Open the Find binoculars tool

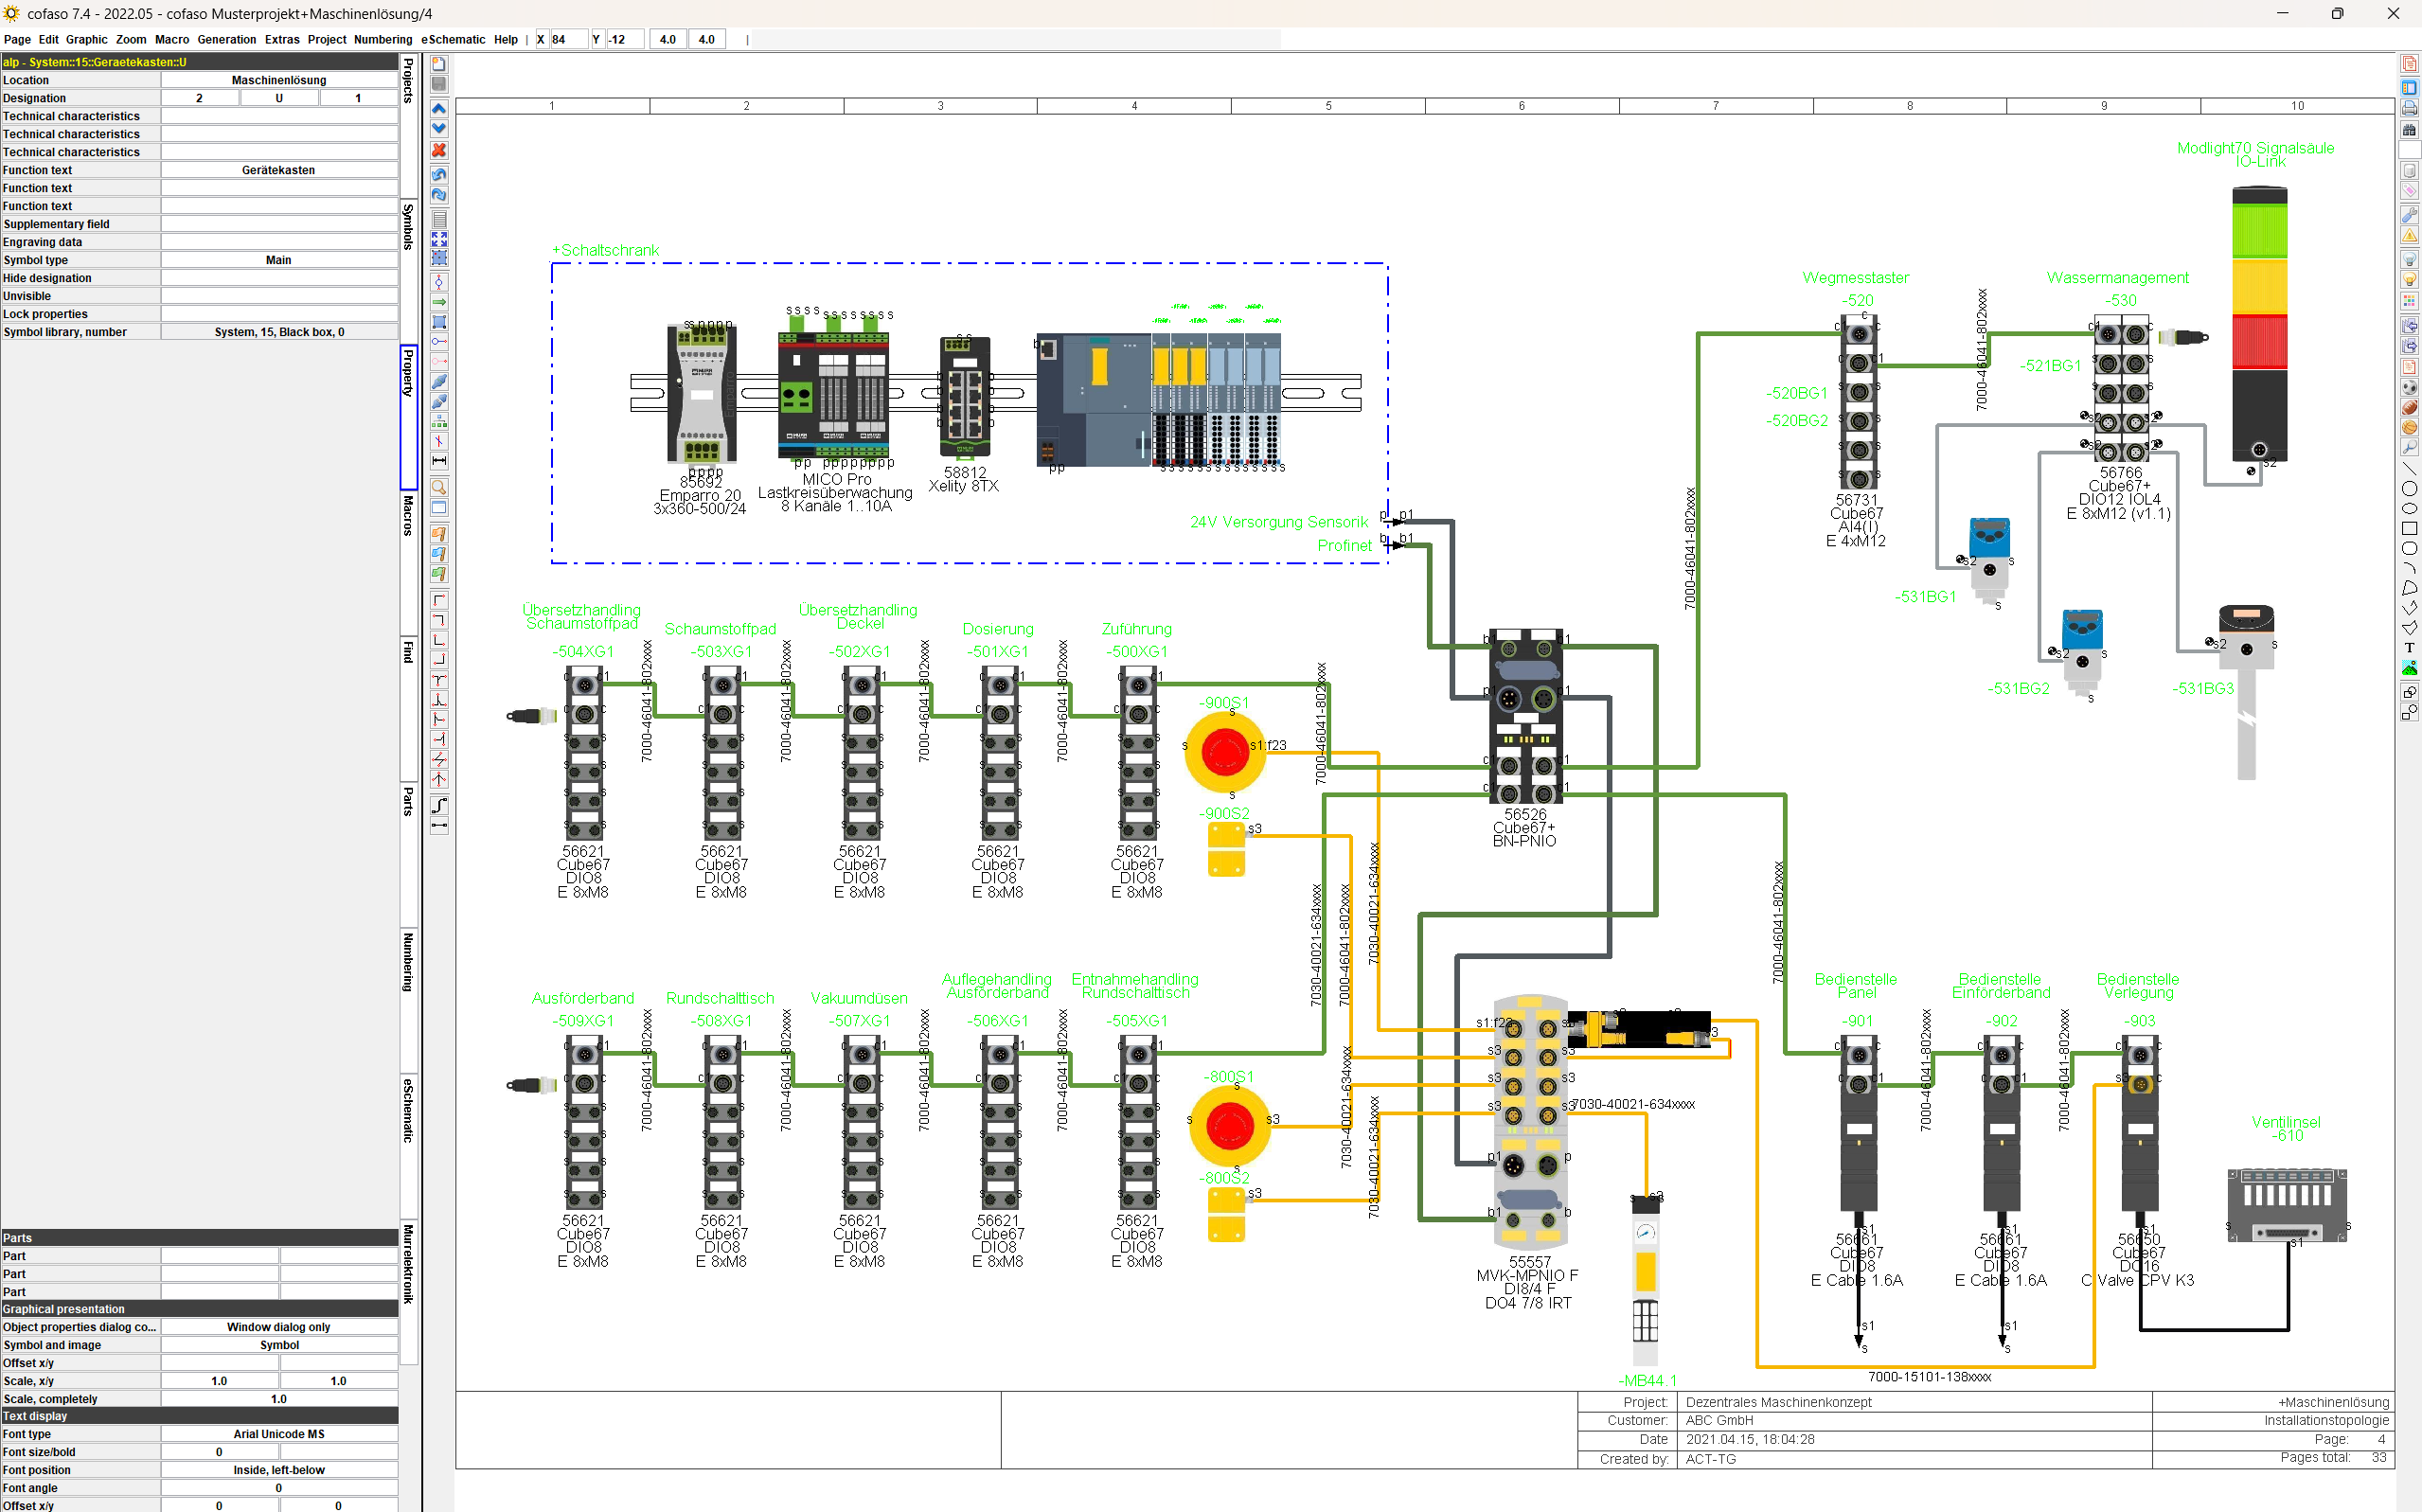(x=2410, y=131)
